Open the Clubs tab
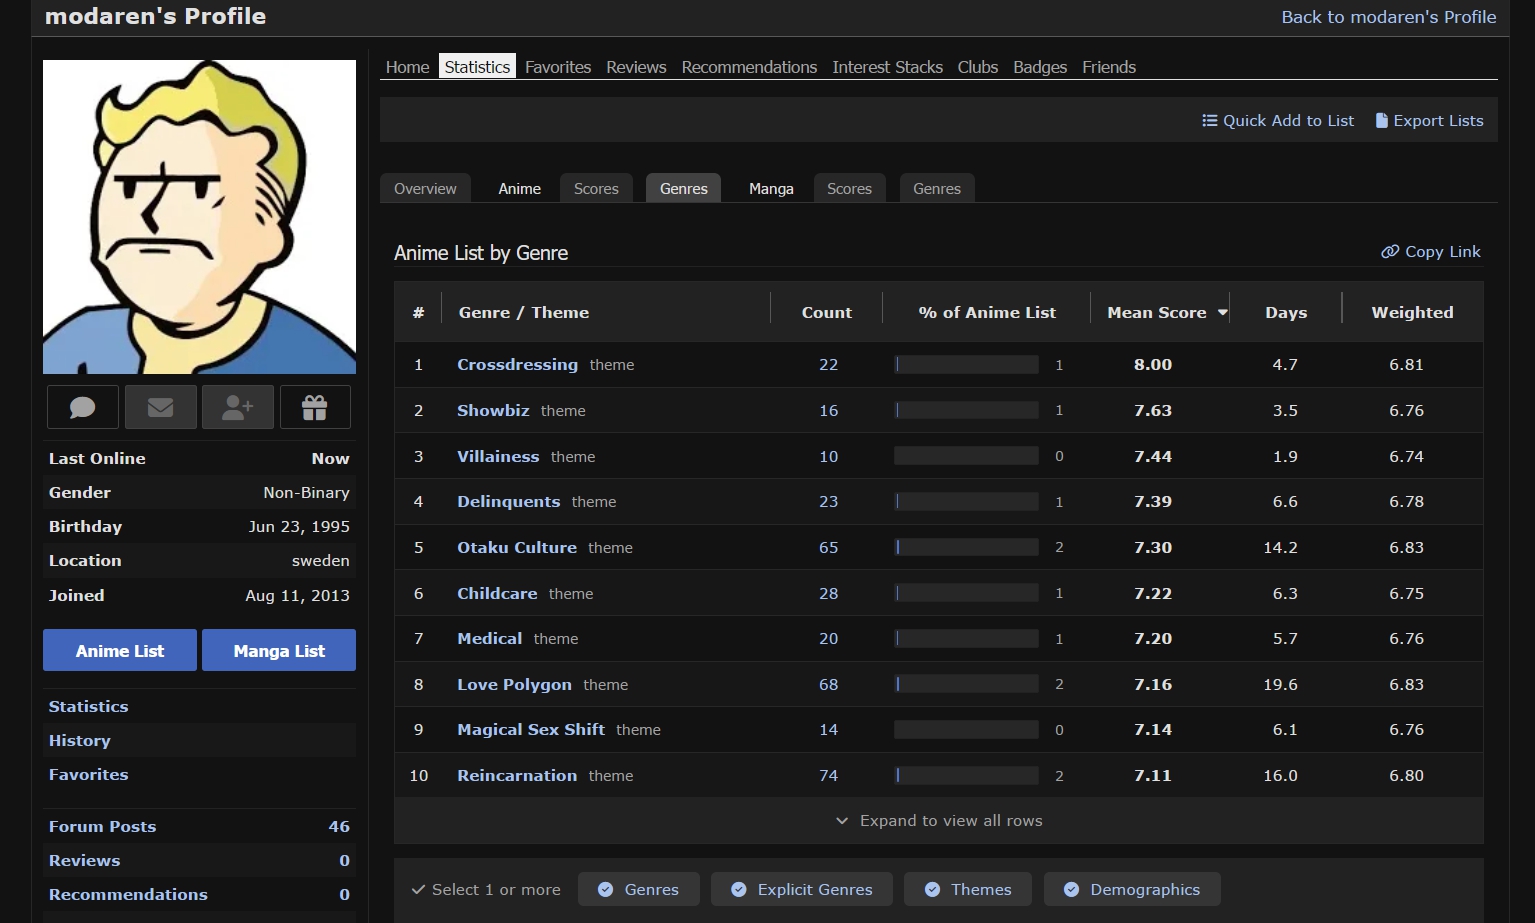 click(x=978, y=67)
